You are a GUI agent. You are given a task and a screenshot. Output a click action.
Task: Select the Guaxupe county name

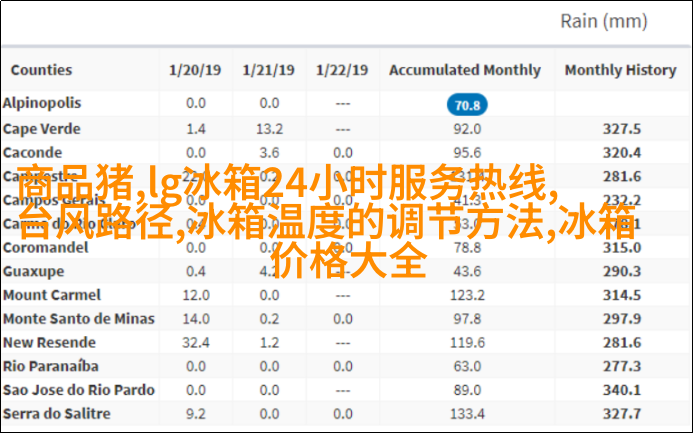click(x=33, y=271)
